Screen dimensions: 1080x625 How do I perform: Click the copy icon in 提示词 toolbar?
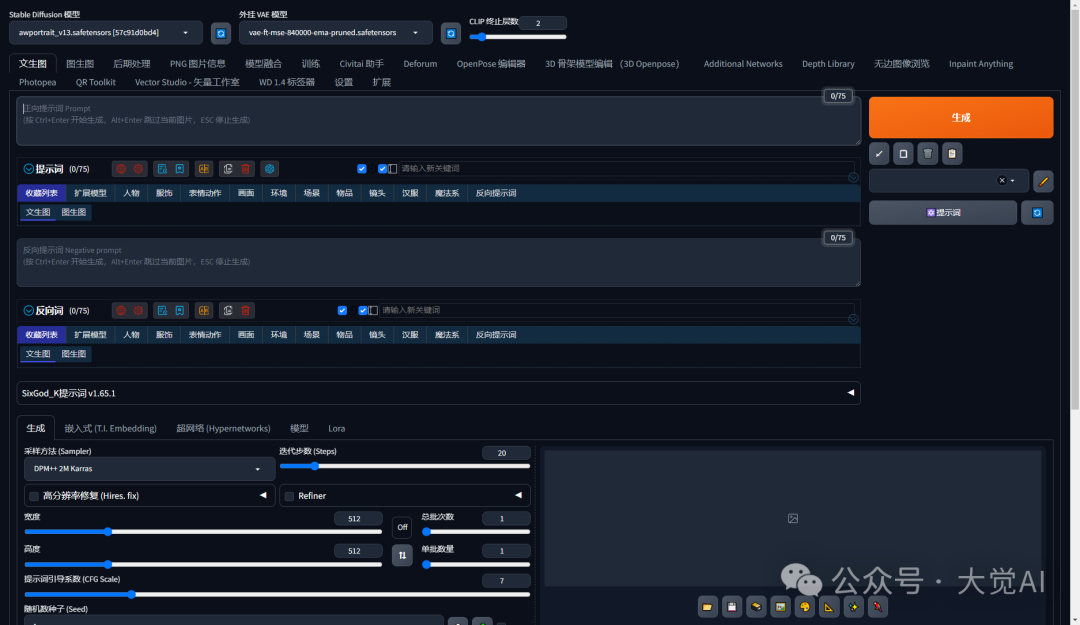click(x=228, y=169)
